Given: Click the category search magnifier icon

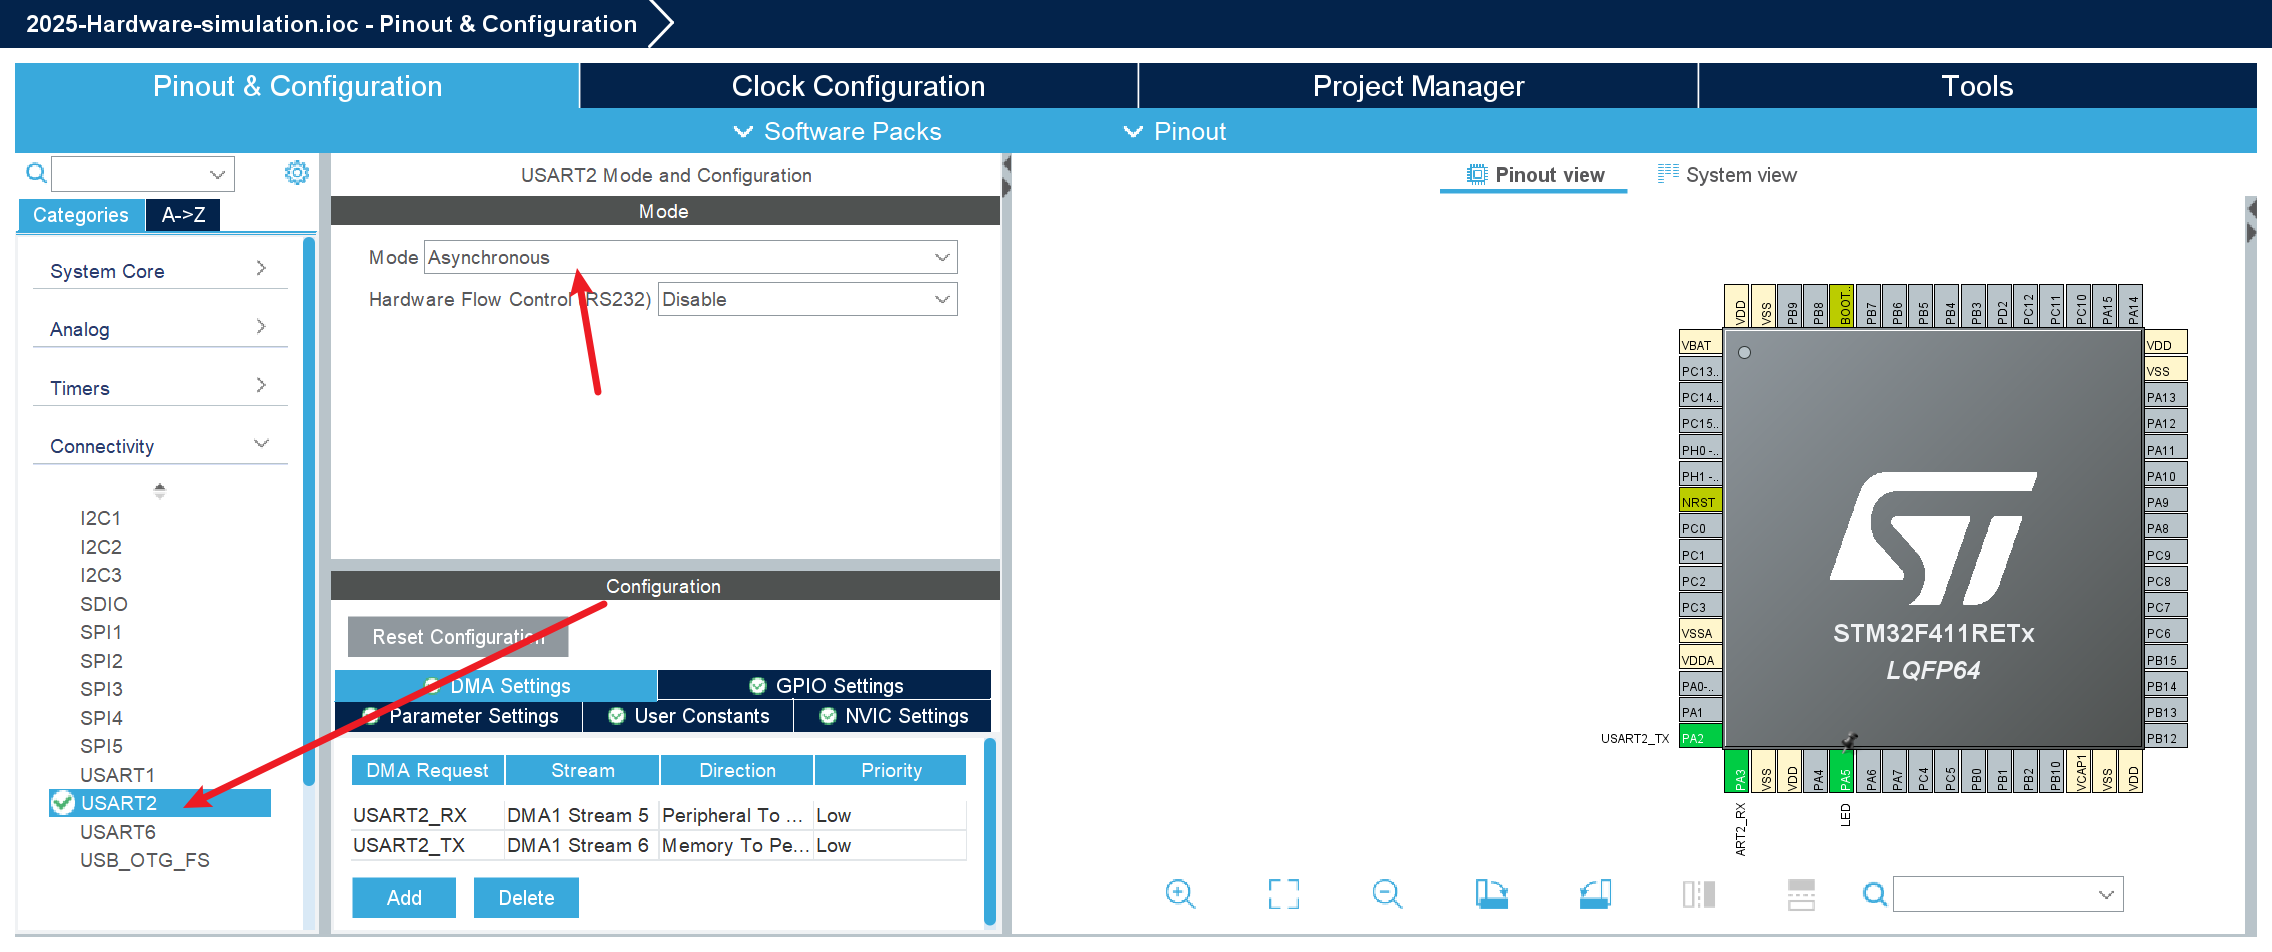Looking at the screenshot, I should (x=36, y=173).
